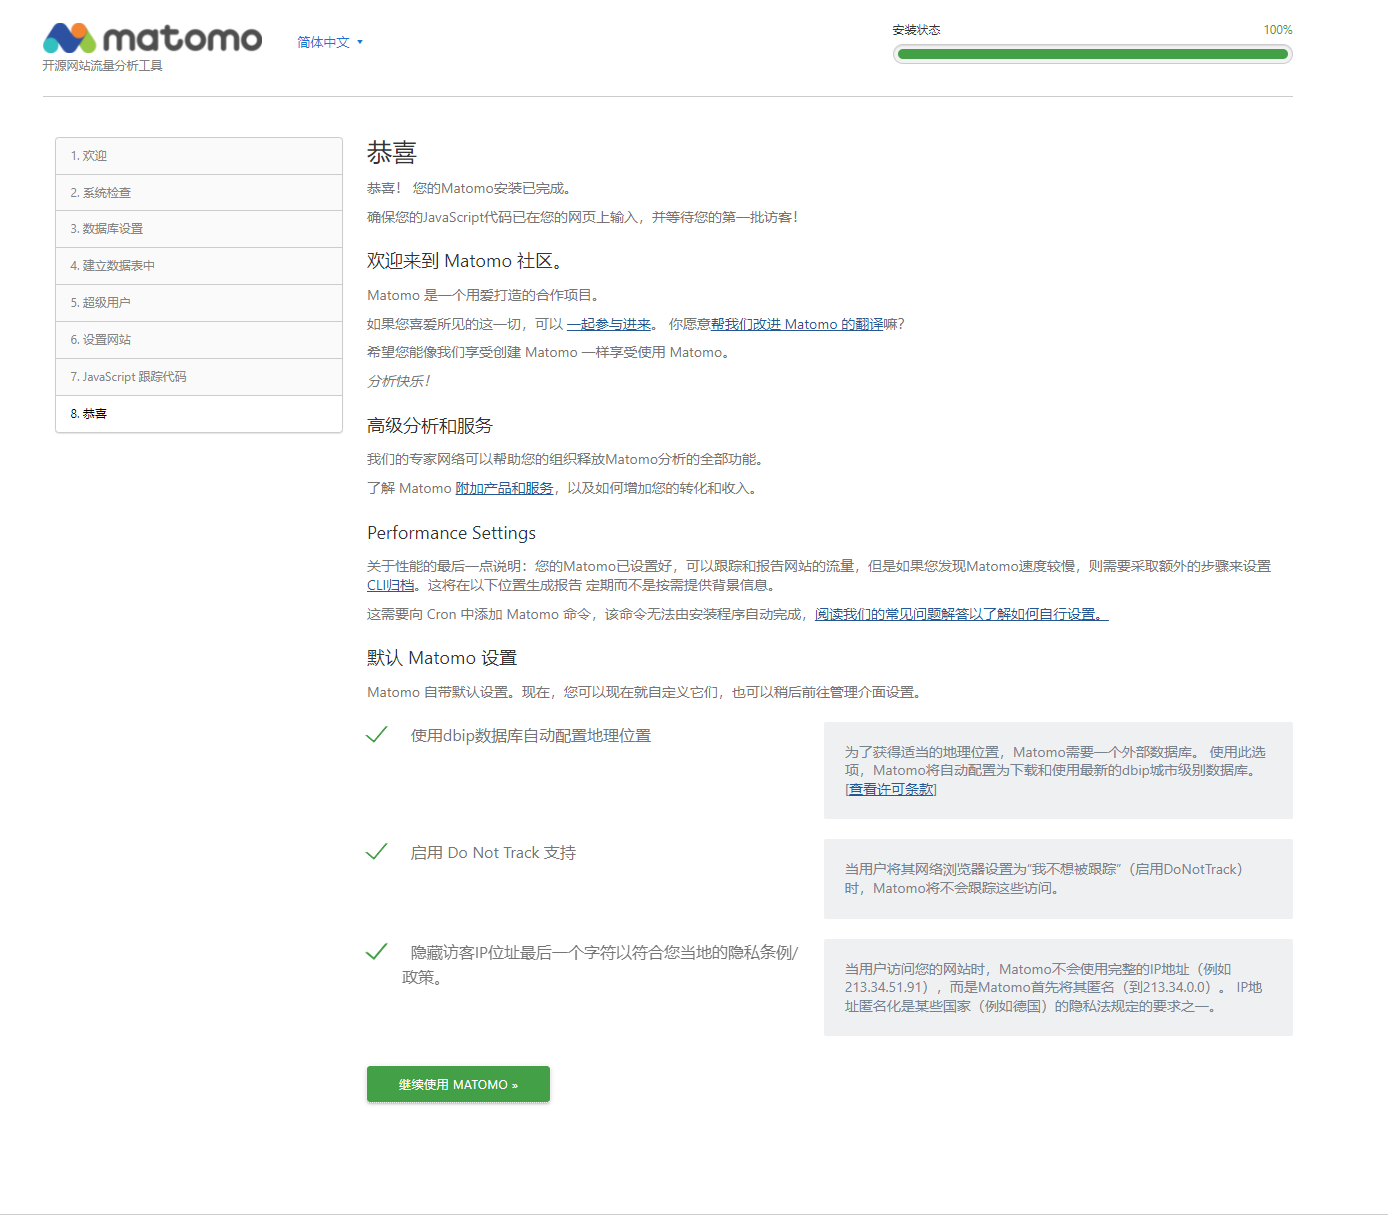Image resolution: width=1388 pixels, height=1227 pixels.
Task: Click the Performance Settings heading
Action: pyautogui.click(x=451, y=533)
